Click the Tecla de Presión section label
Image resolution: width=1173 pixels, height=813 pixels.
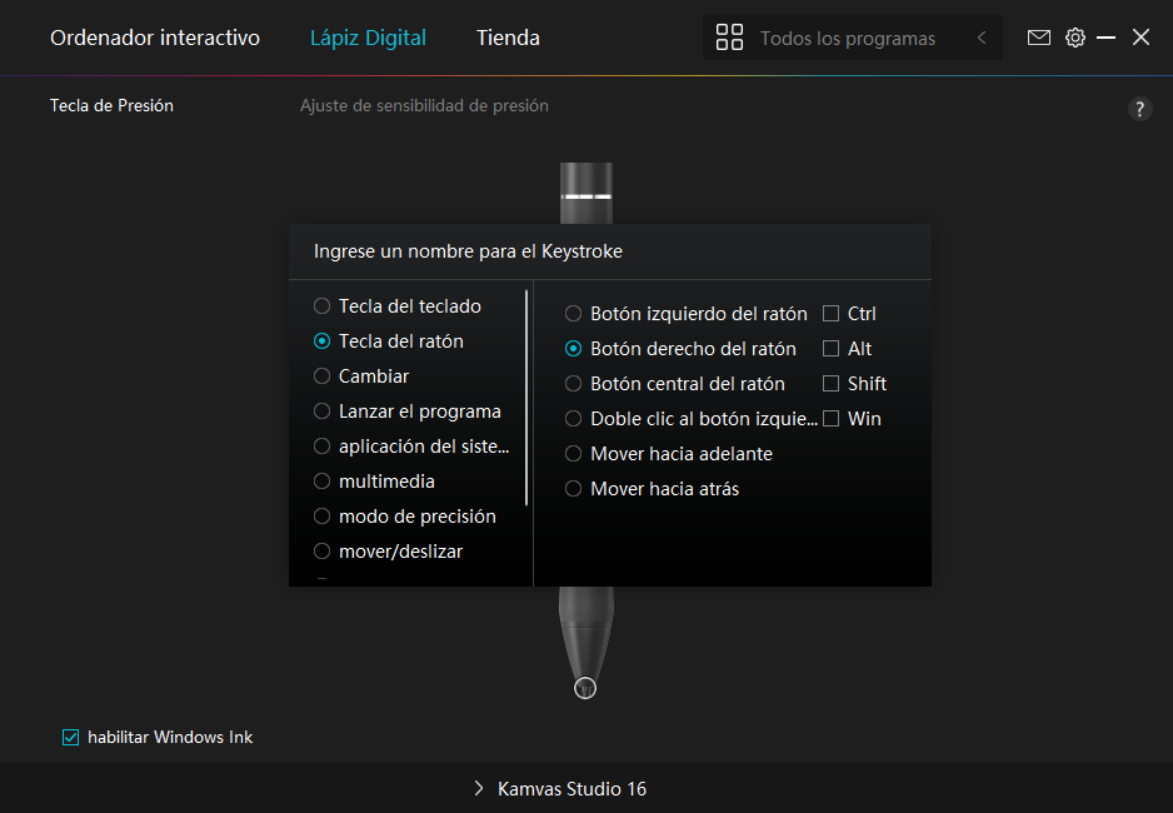[x=112, y=106]
